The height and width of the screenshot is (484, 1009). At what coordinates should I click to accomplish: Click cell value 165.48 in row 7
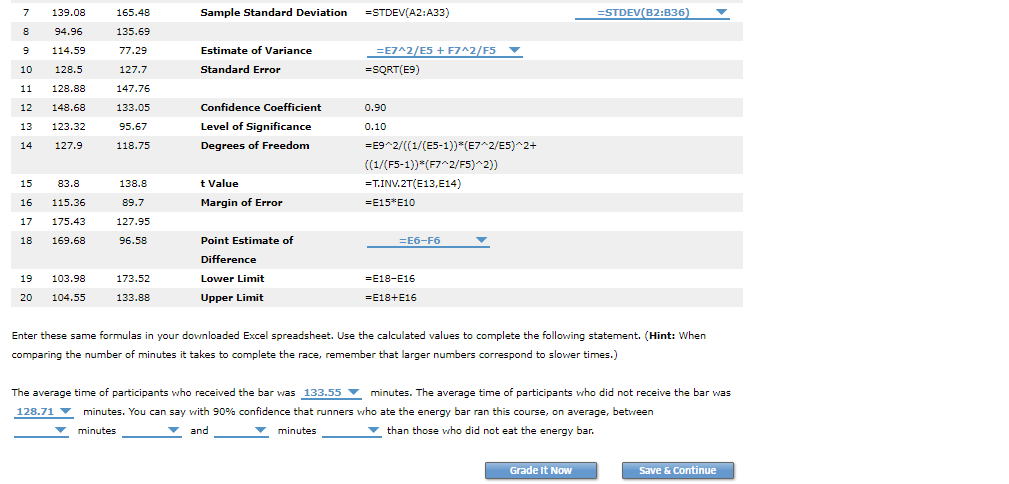coord(133,13)
